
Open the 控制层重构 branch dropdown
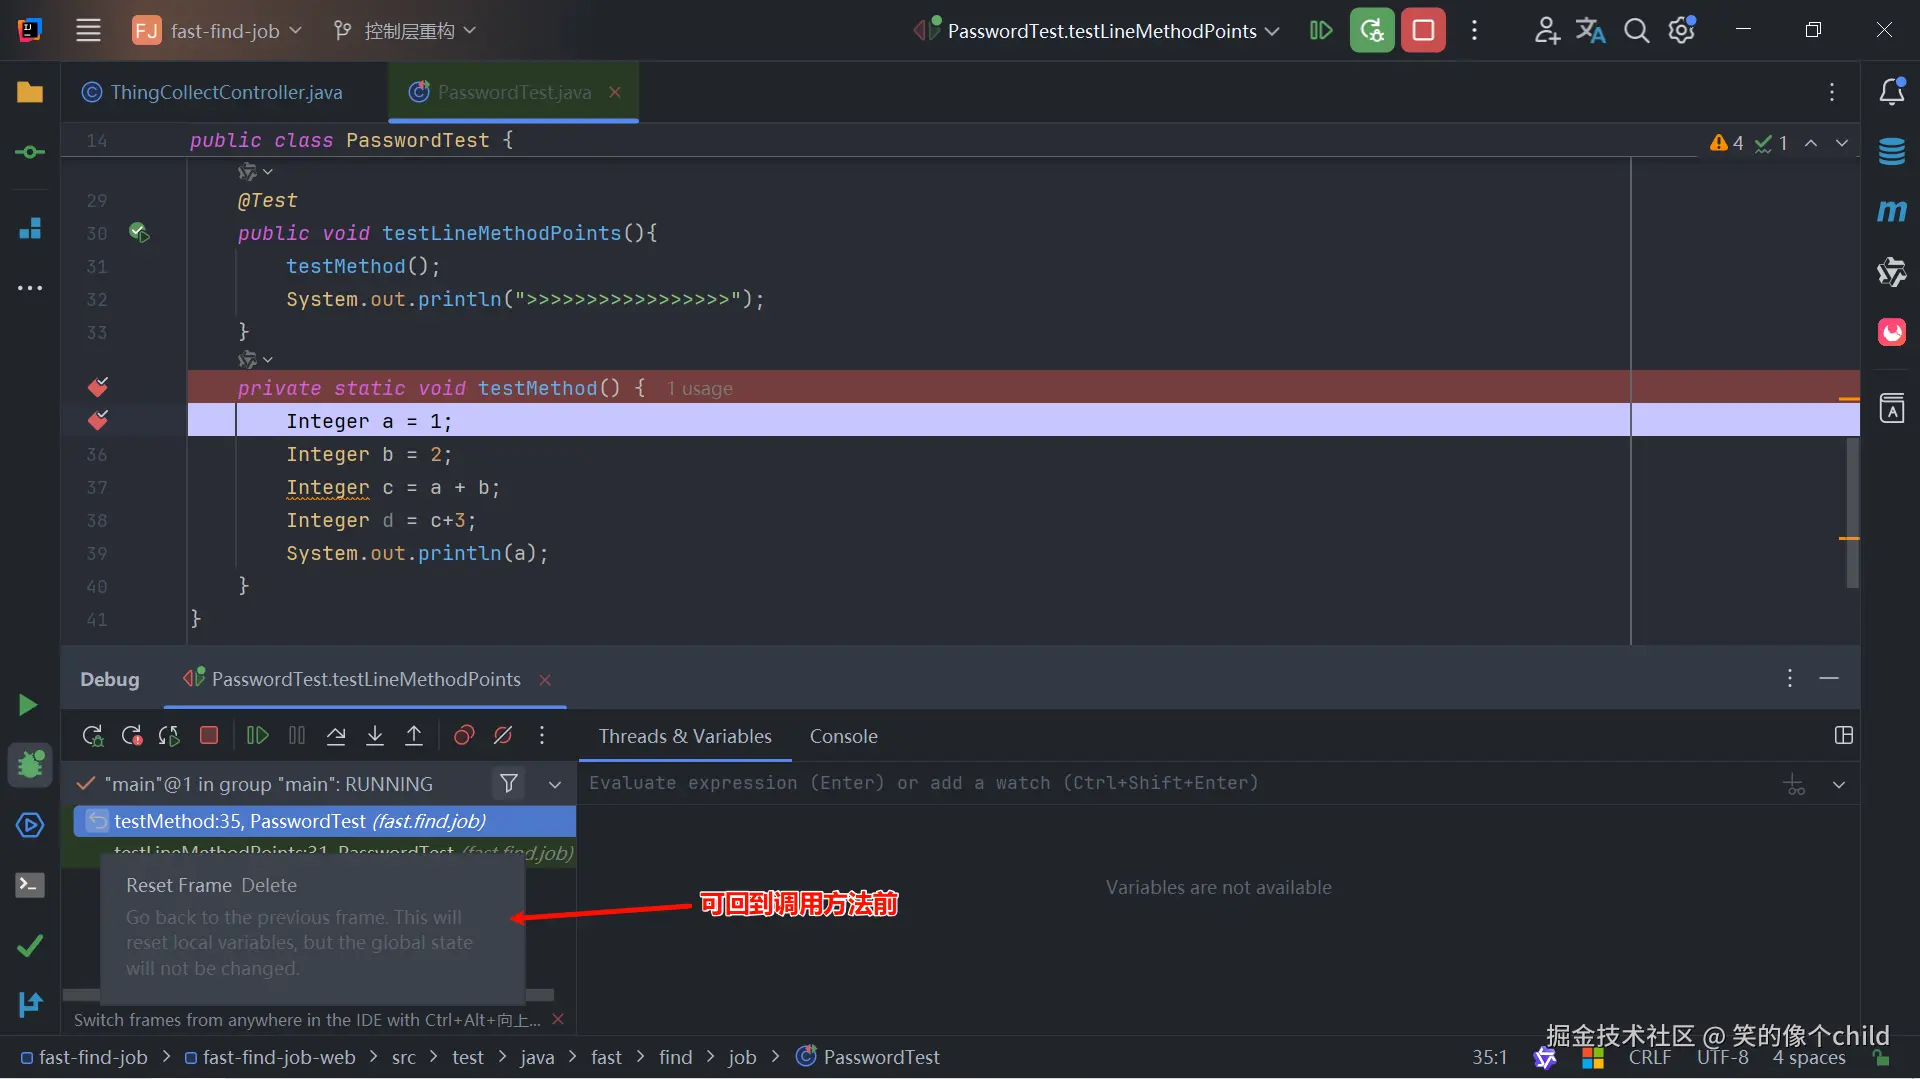[x=405, y=30]
